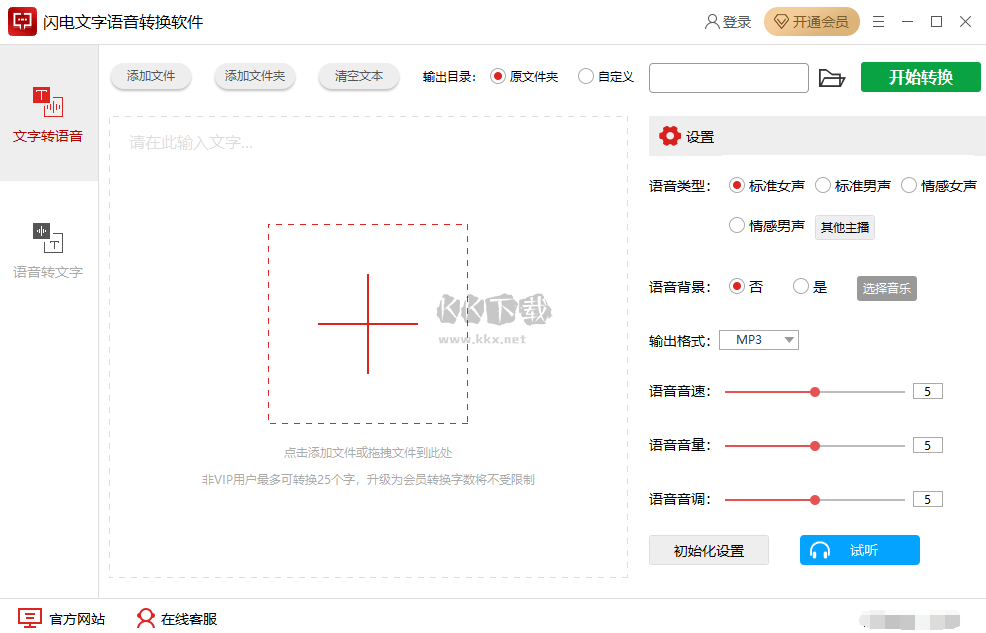Open the hamburger menu in title bar
The height and width of the screenshot is (633, 986).
coord(878,20)
